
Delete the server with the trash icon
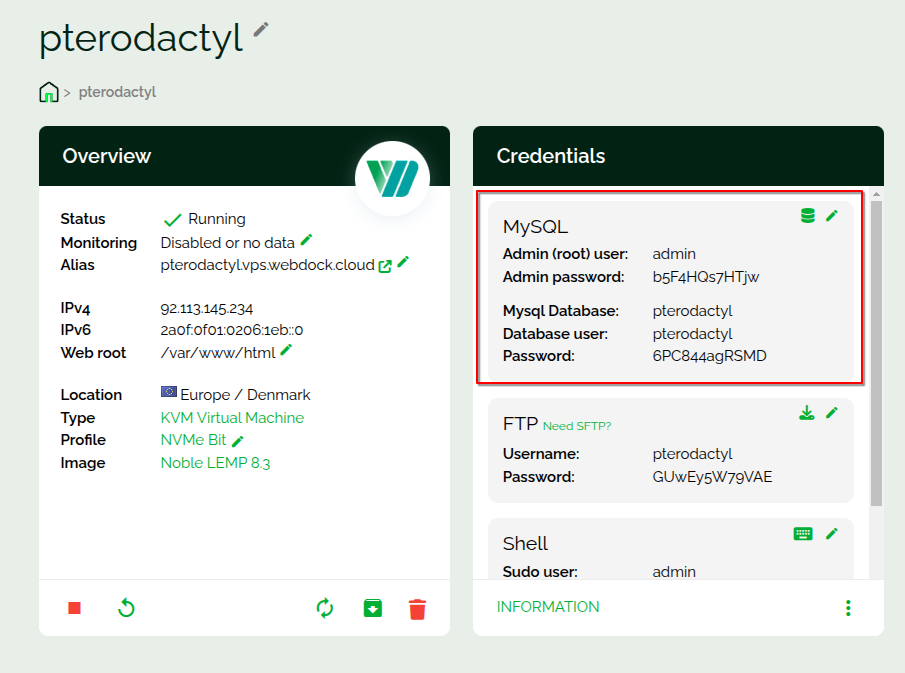click(418, 608)
